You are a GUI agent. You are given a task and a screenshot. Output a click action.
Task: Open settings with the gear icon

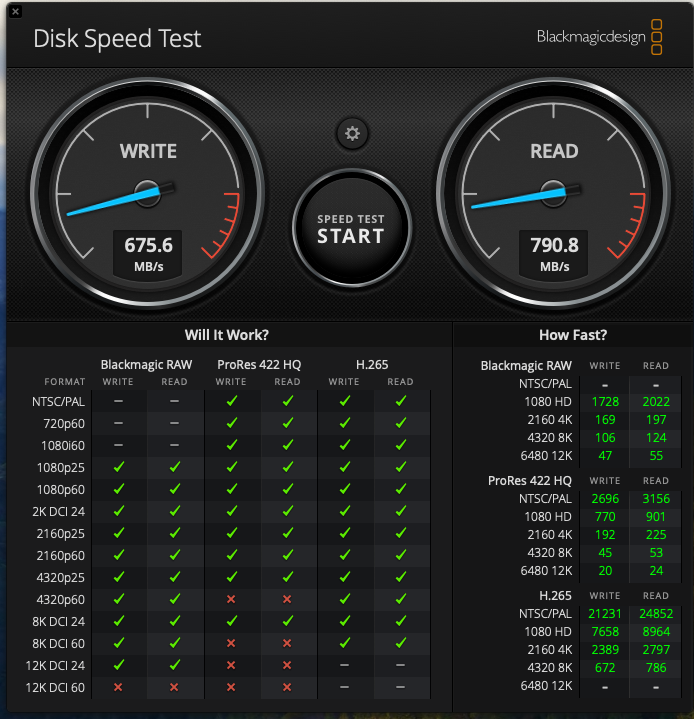point(352,133)
